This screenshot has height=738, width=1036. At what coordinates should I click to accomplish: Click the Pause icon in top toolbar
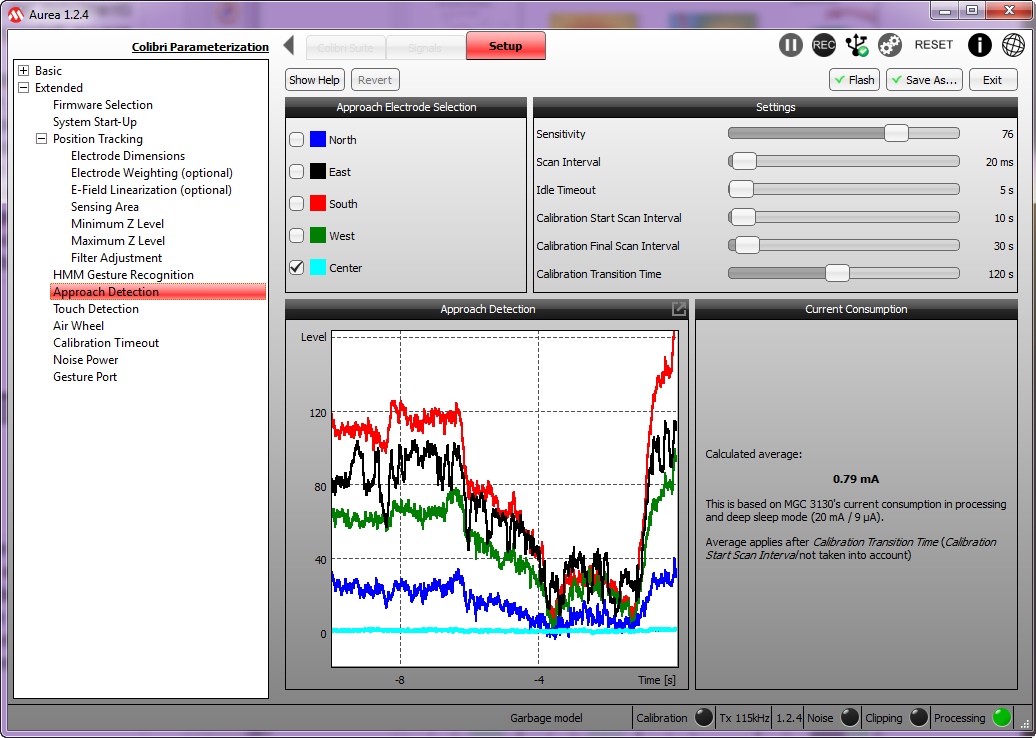click(791, 45)
